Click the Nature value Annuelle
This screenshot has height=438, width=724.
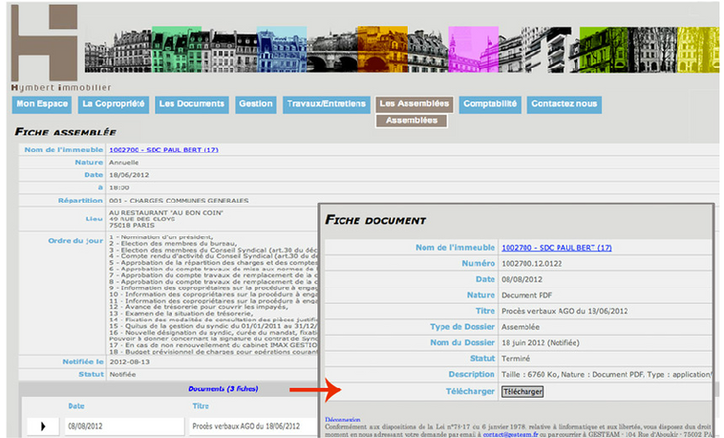pyautogui.click(x=123, y=162)
